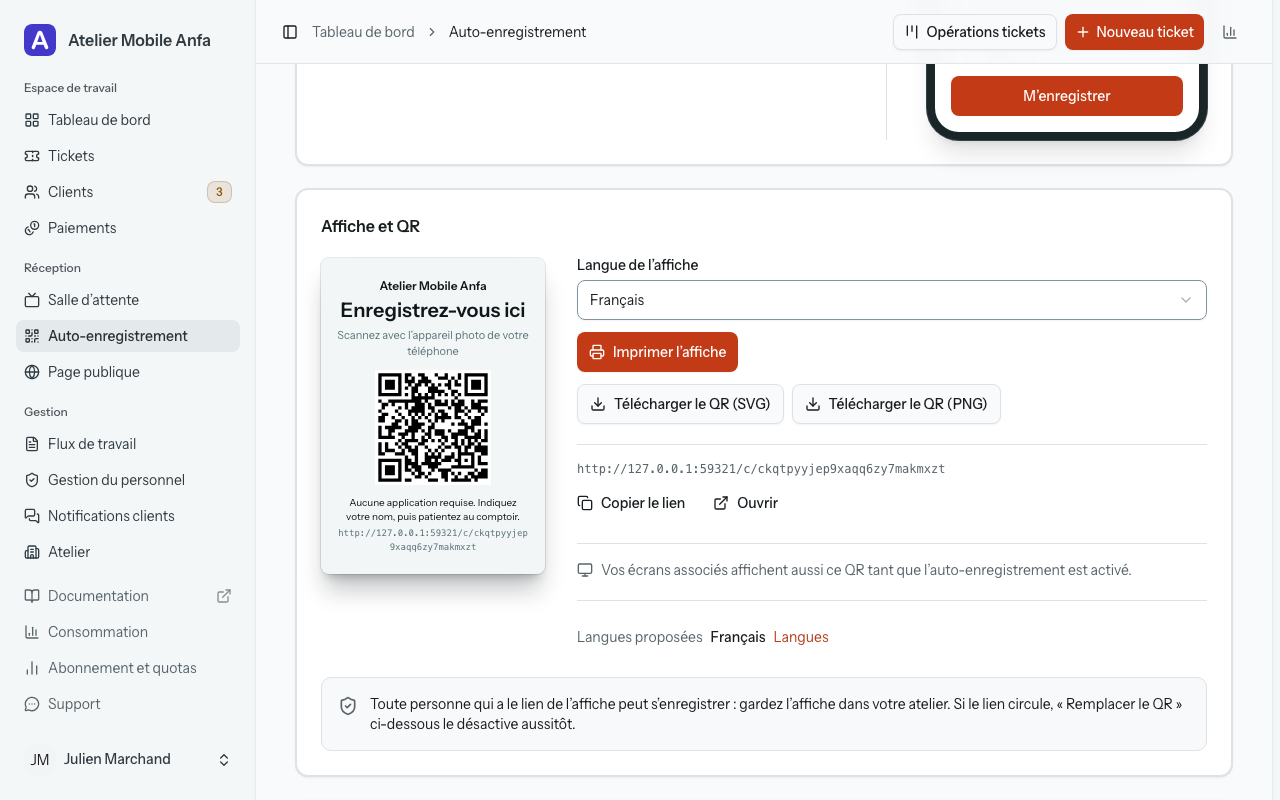Click the Atelier Mobile Anfa logo
This screenshot has width=1280, height=800.
click(40, 40)
